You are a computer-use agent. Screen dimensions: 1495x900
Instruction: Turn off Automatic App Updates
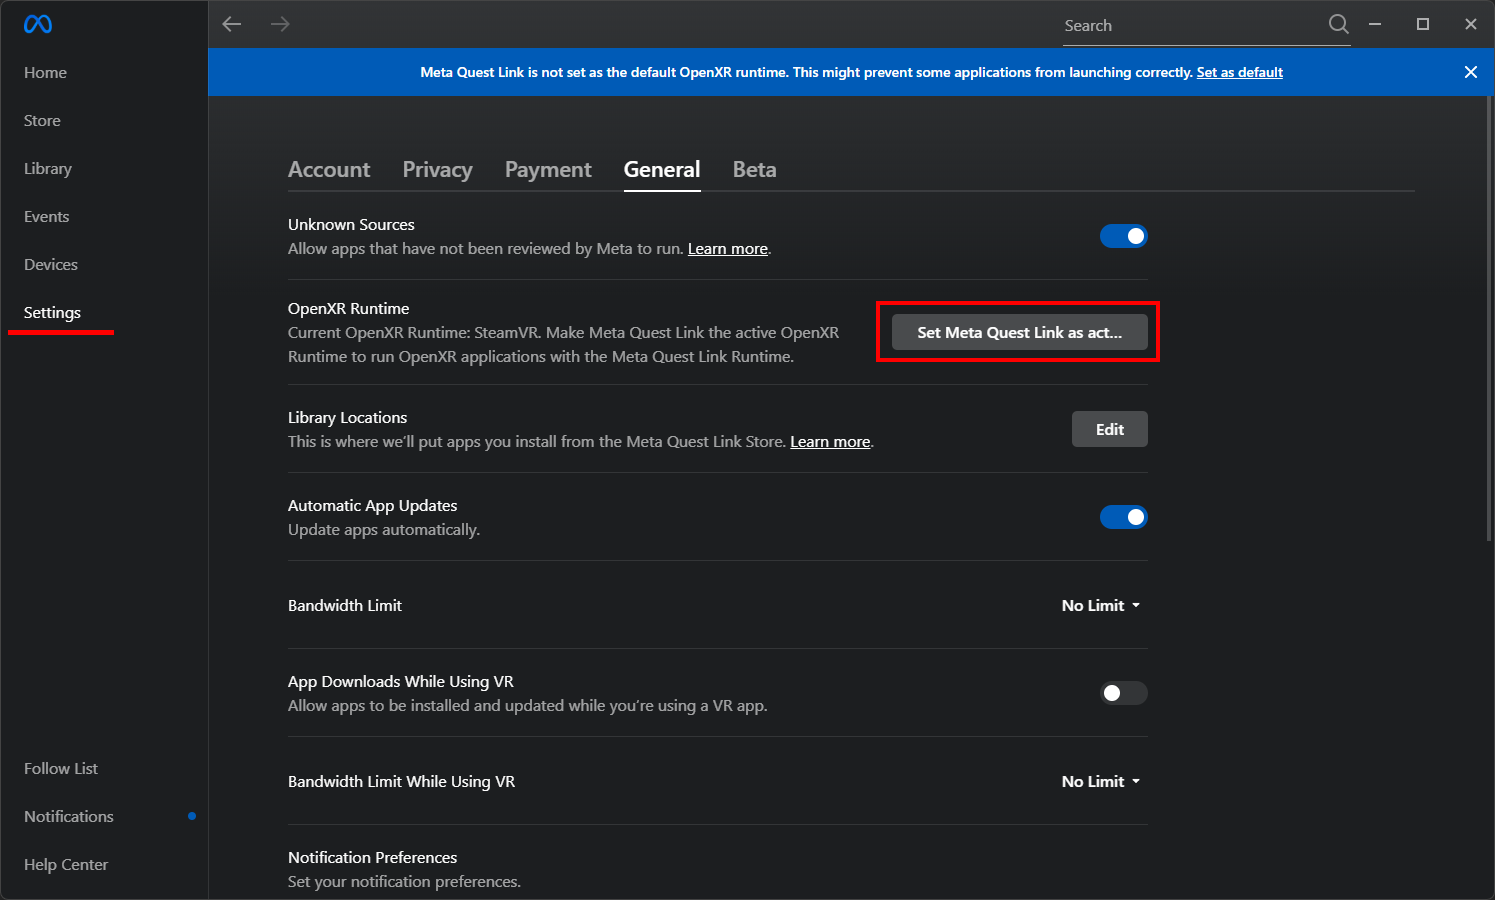[1123, 517]
